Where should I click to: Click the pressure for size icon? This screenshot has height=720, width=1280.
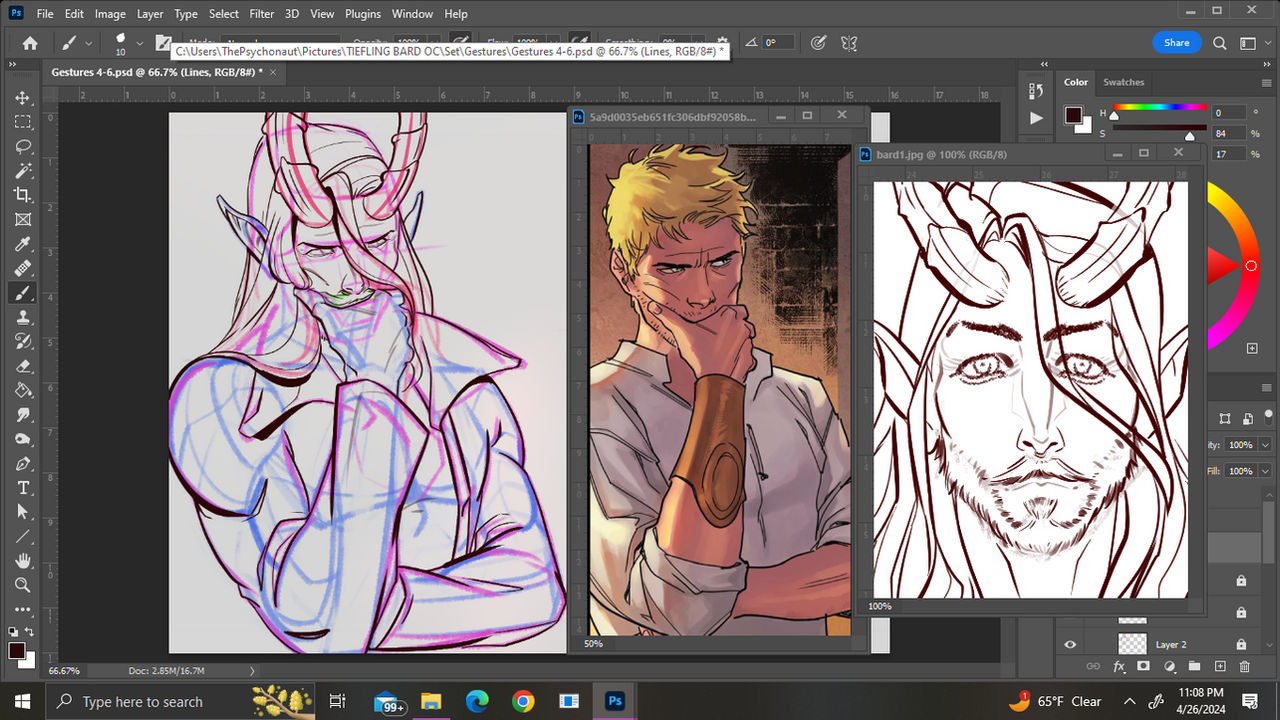[818, 43]
